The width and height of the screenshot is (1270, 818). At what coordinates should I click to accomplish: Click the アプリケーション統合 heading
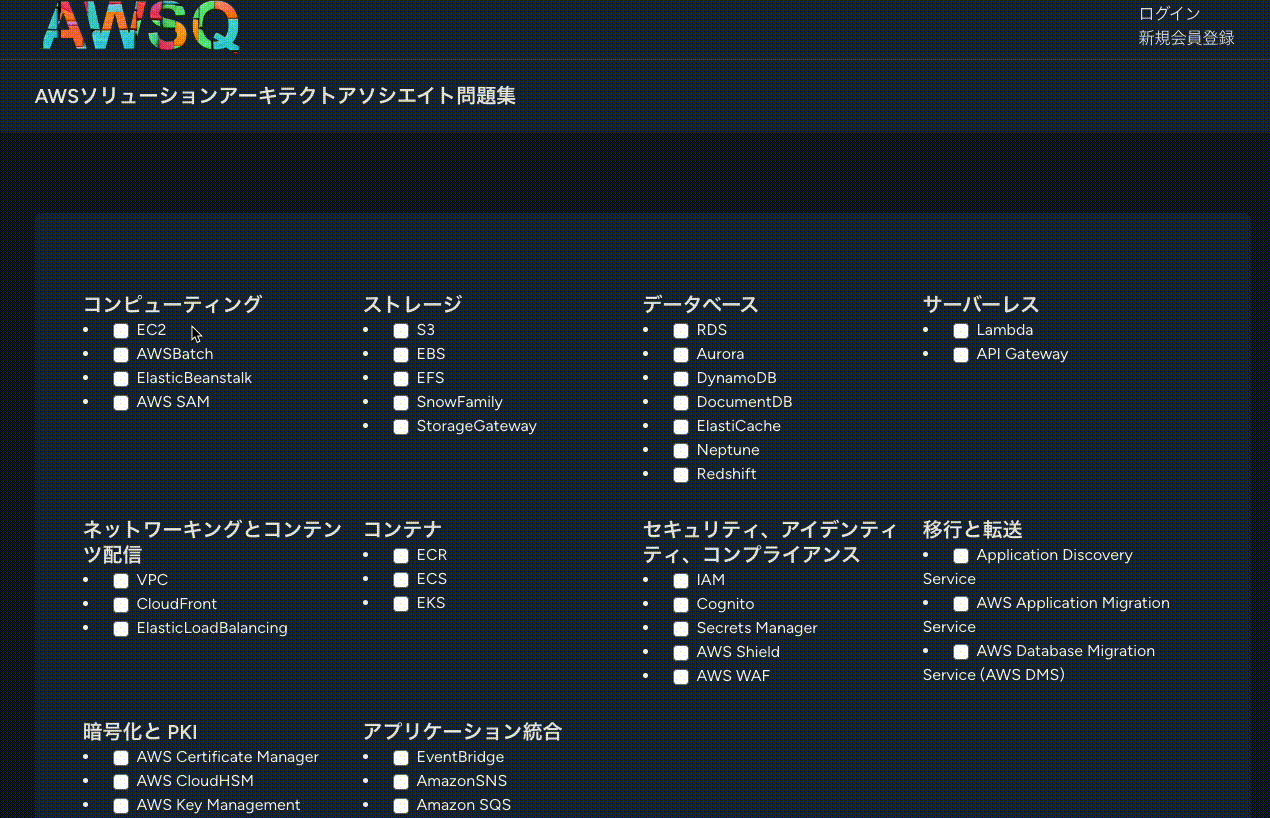click(462, 731)
